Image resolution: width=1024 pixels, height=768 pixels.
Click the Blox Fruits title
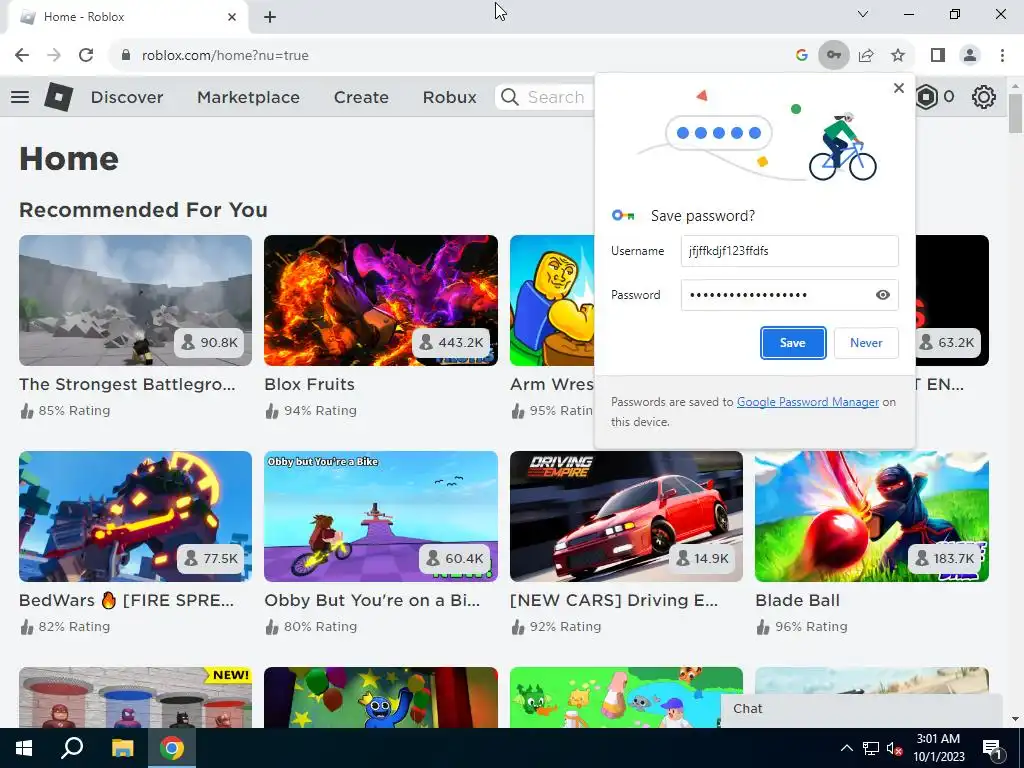(310, 384)
